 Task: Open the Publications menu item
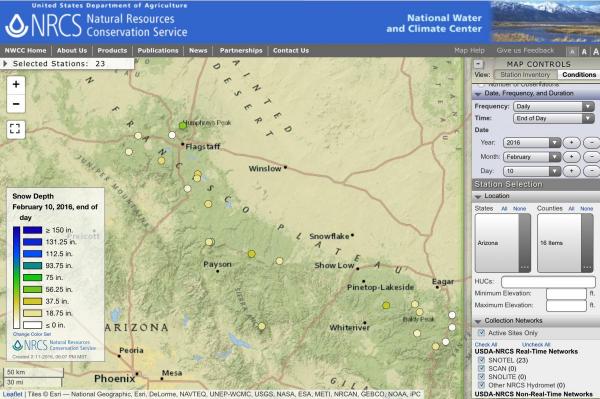(158, 50)
